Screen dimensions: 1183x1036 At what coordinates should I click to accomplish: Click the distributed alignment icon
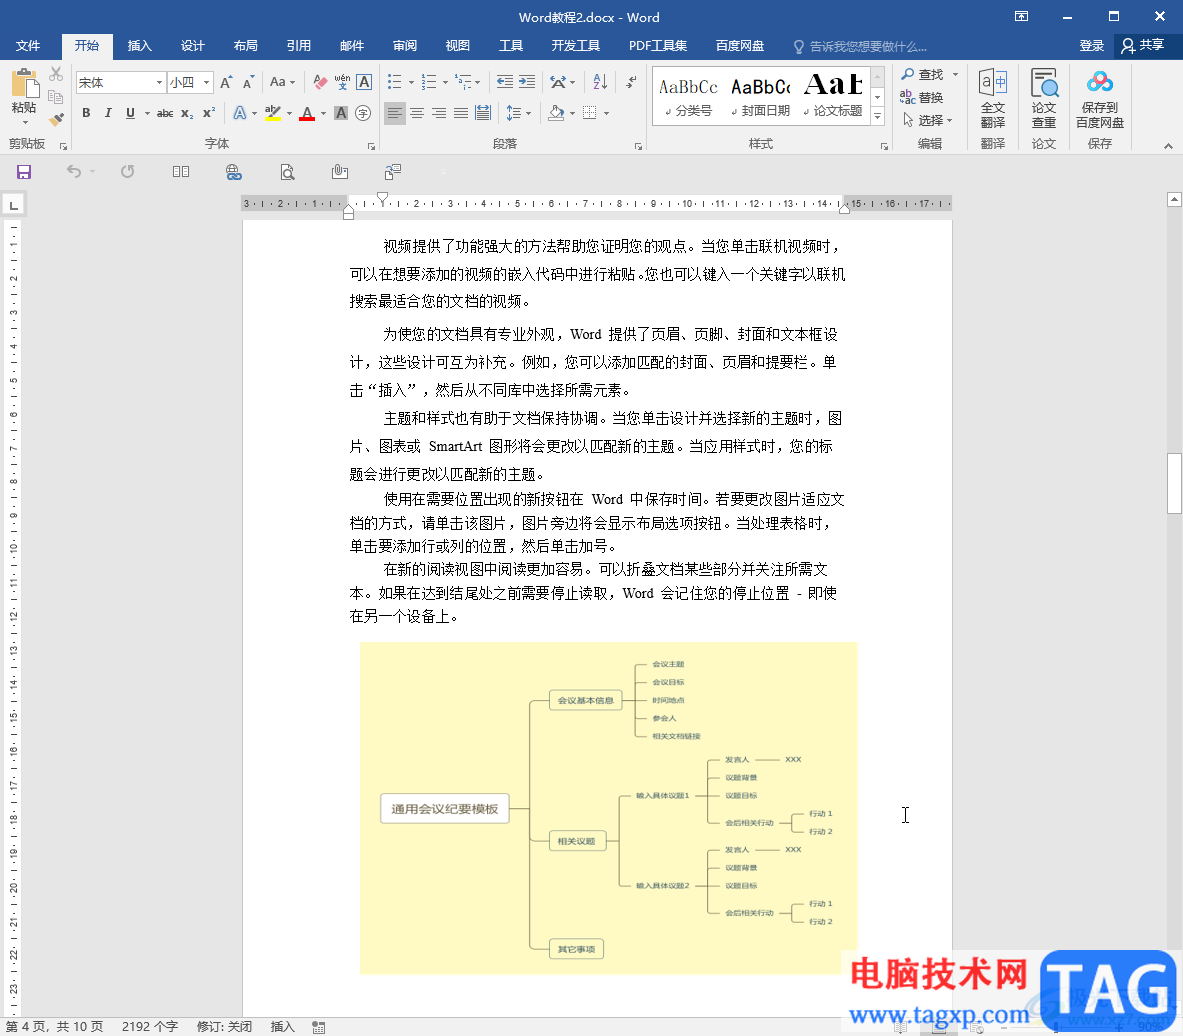483,113
